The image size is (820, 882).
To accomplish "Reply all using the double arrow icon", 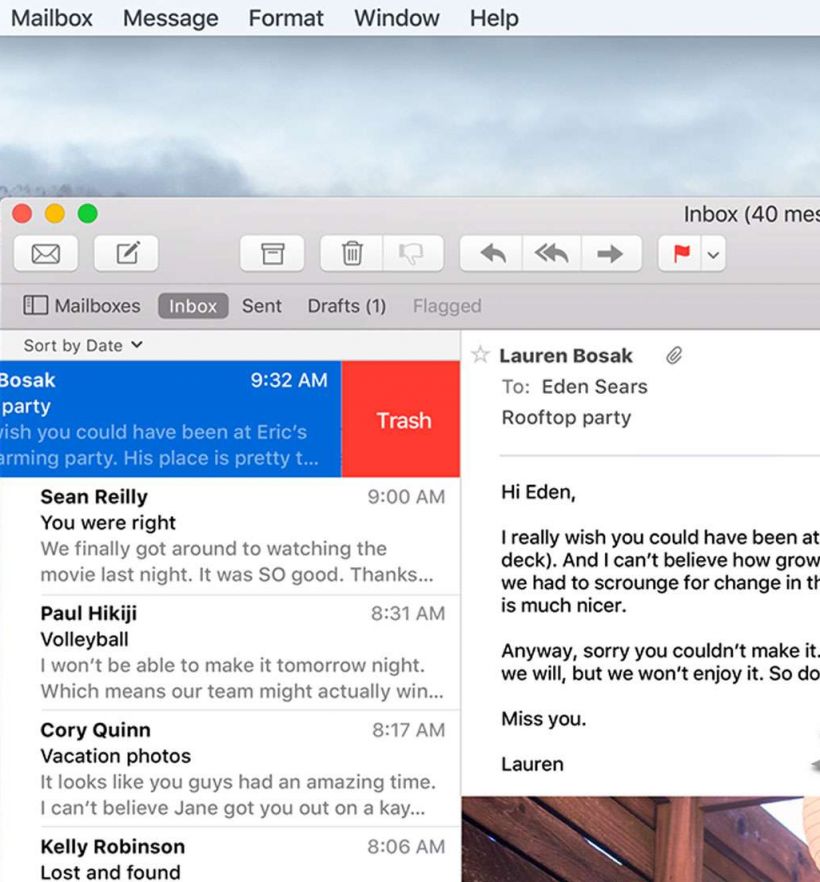I will 551,254.
